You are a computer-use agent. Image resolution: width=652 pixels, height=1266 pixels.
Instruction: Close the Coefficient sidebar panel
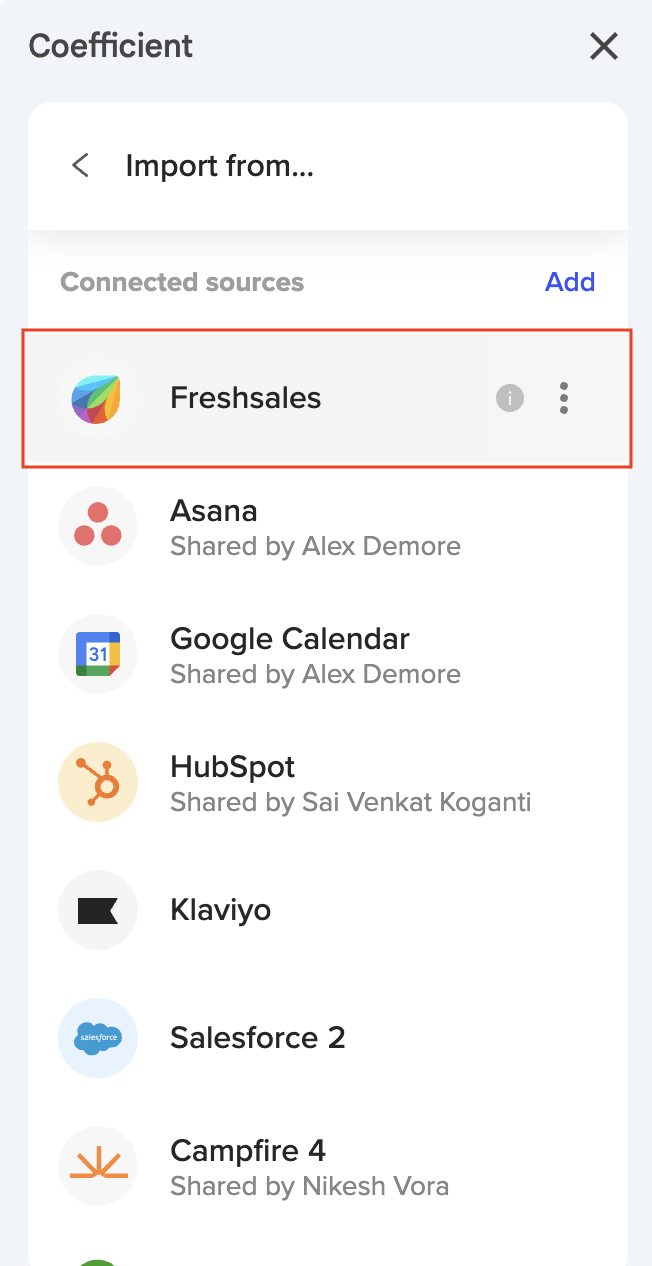(x=604, y=46)
